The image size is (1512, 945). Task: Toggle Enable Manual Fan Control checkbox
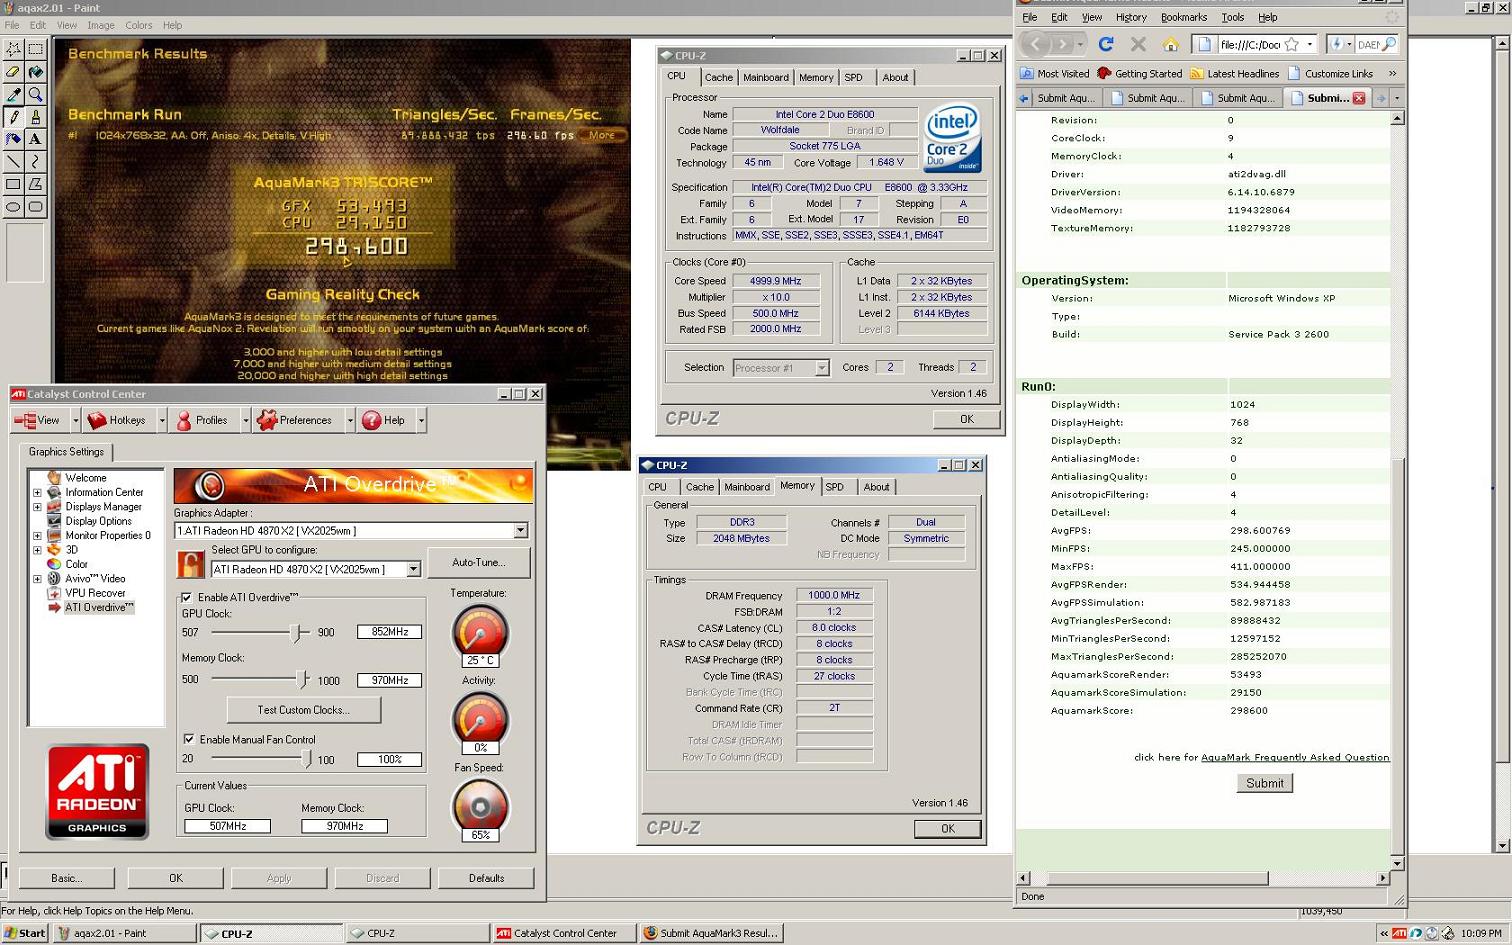[x=189, y=740]
